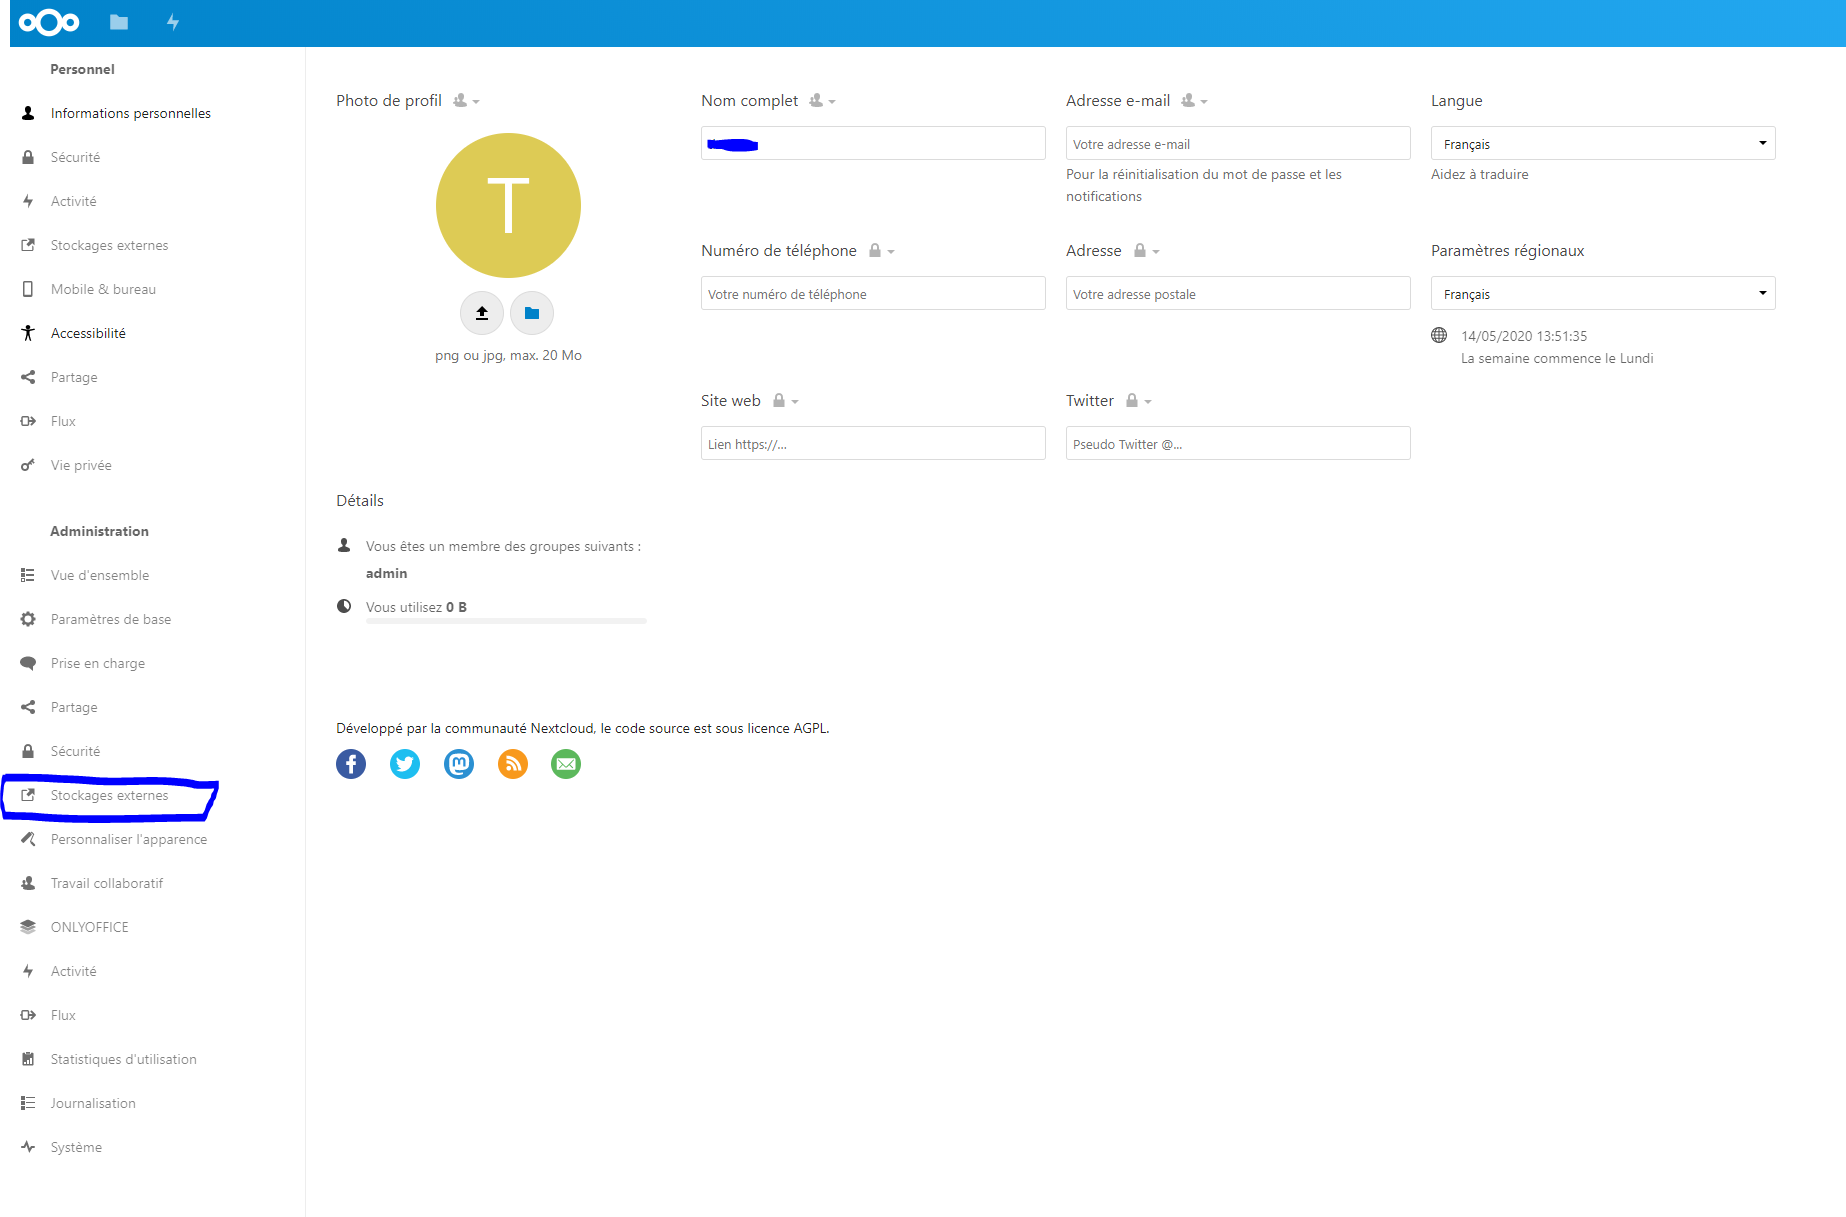The image size is (1846, 1217).
Task: Follow the Aidez à traduire link
Action: (x=1479, y=174)
